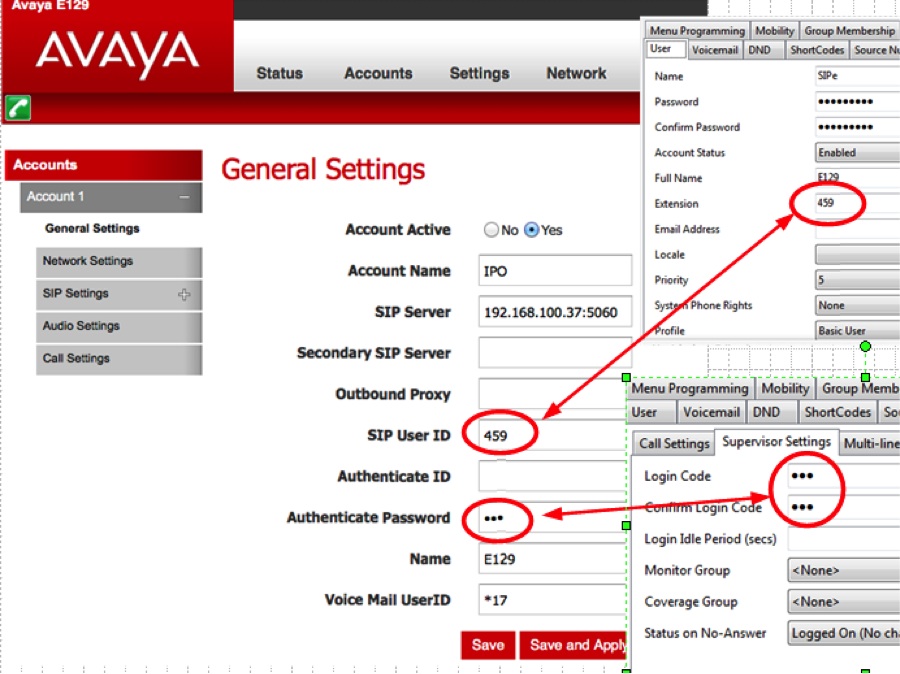Click the Voice Mail UserID field
Image resolution: width=900 pixels, height=674 pixels.
click(552, 600)
